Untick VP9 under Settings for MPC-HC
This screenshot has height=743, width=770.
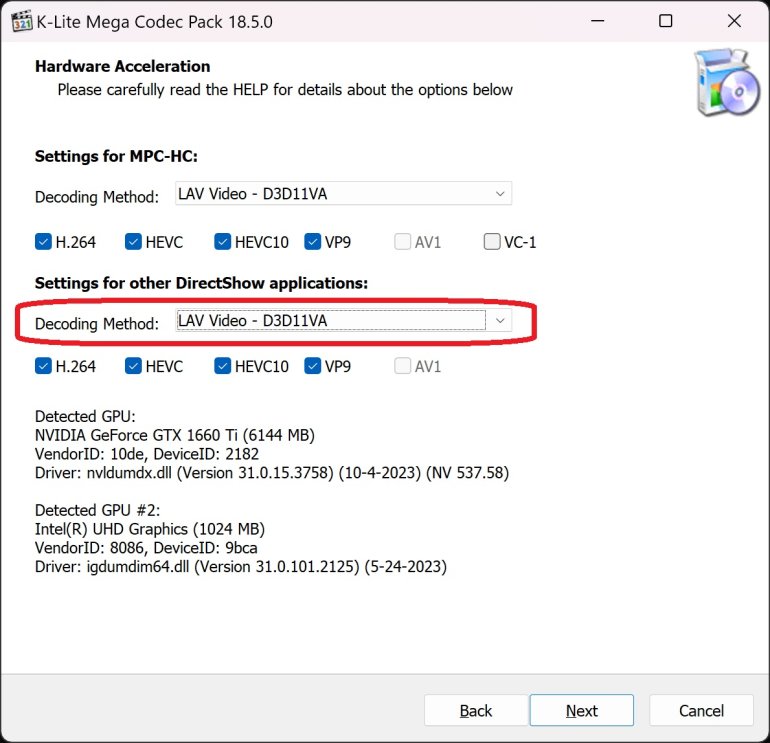click(x=312, y=241)
